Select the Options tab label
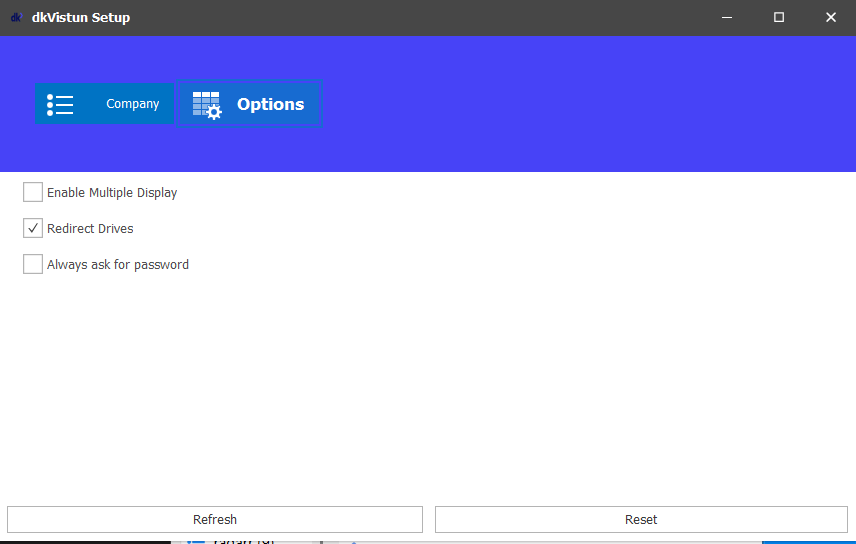 point(270,104)
